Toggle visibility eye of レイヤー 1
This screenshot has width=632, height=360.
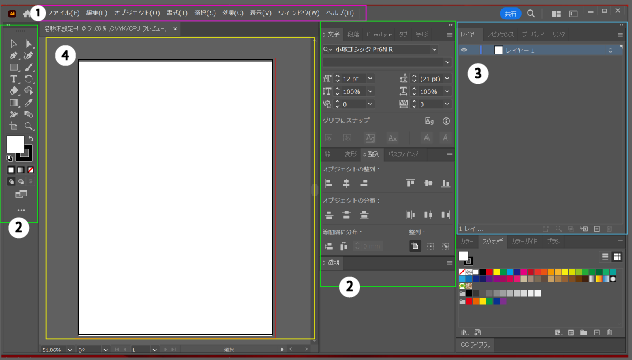coord(464,50)
